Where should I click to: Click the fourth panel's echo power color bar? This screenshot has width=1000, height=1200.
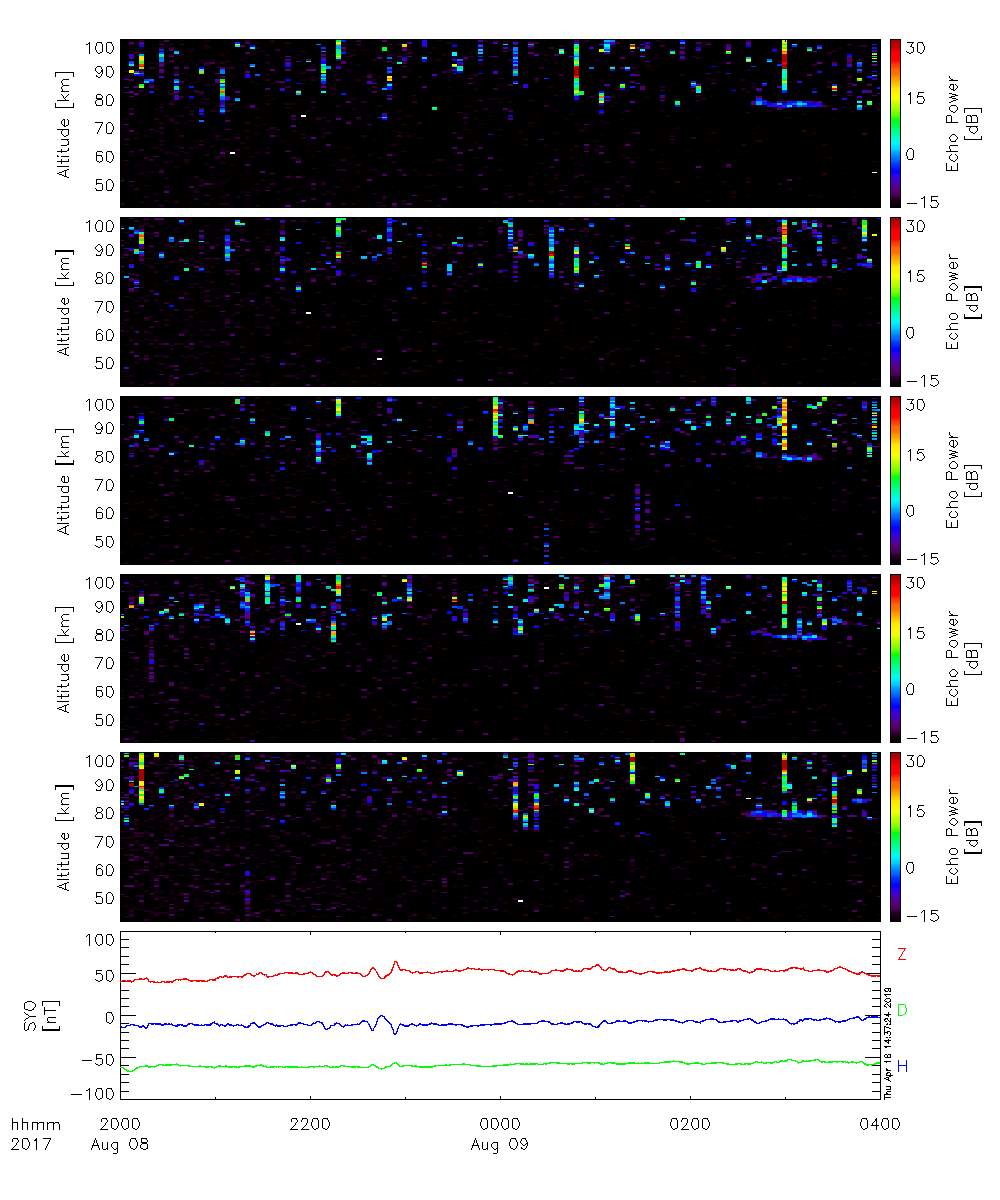pos(897,658)
